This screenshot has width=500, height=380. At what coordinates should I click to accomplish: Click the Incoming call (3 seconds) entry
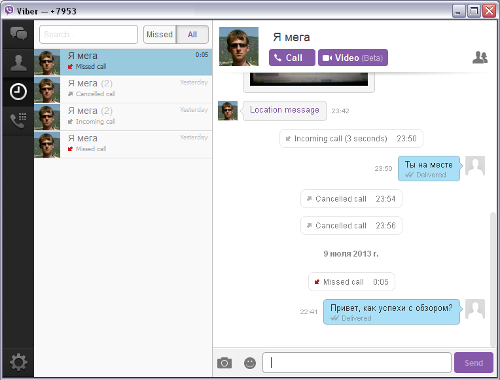pos(351,138)
